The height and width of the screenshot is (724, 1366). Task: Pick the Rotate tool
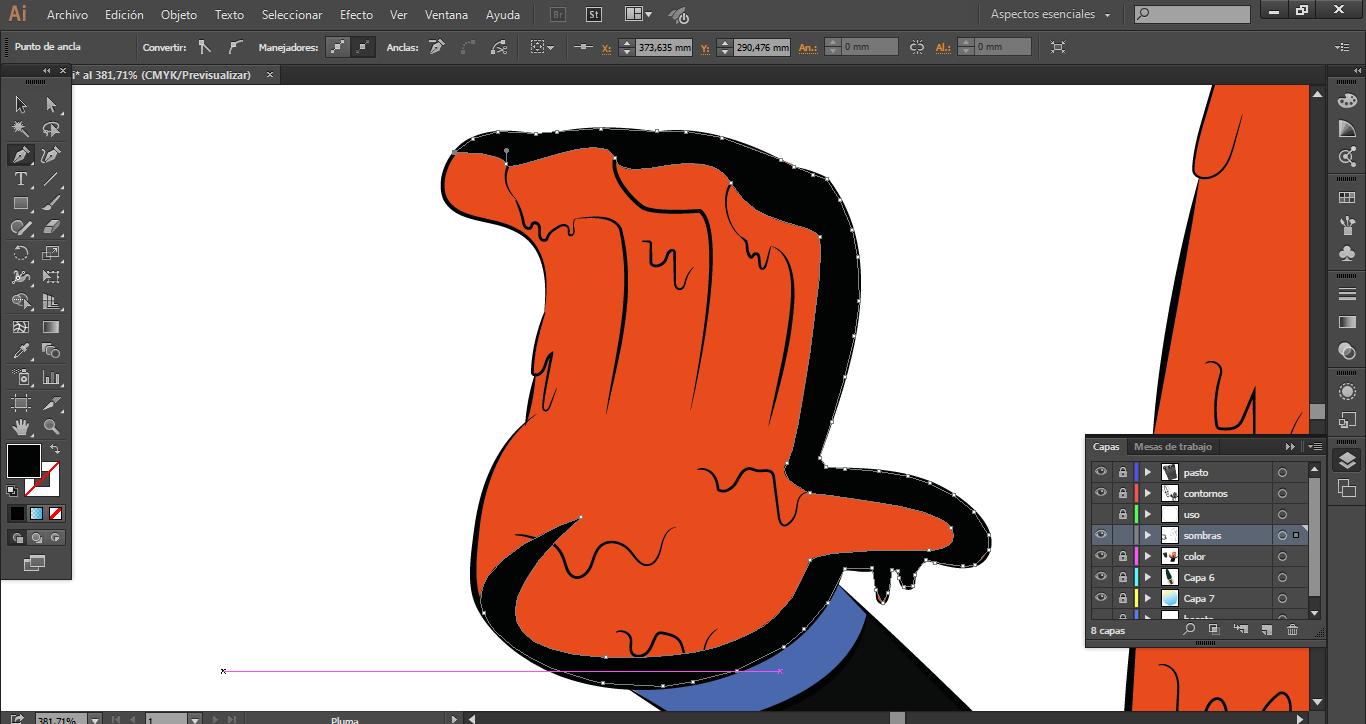tap(21, 253)
